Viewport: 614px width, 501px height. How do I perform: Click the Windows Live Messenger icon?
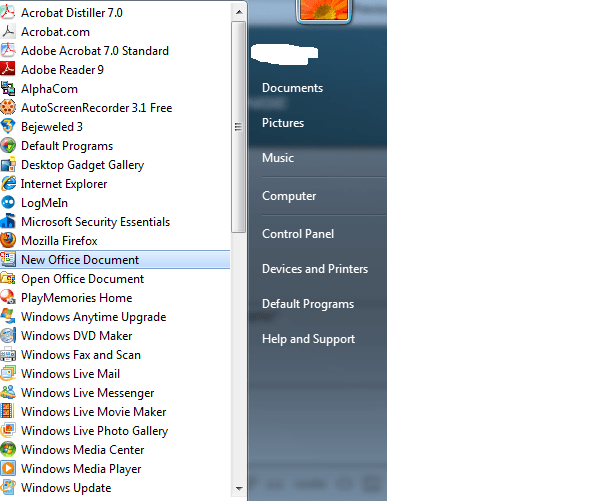coord(8,392)
